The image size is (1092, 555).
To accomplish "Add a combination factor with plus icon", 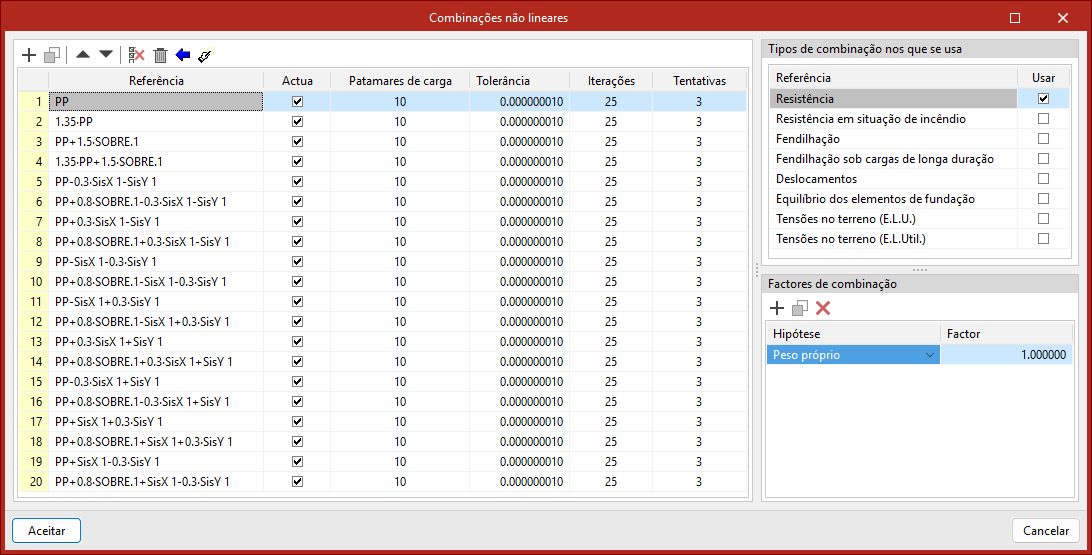I will pyautogui.click(x=777, y=308).
